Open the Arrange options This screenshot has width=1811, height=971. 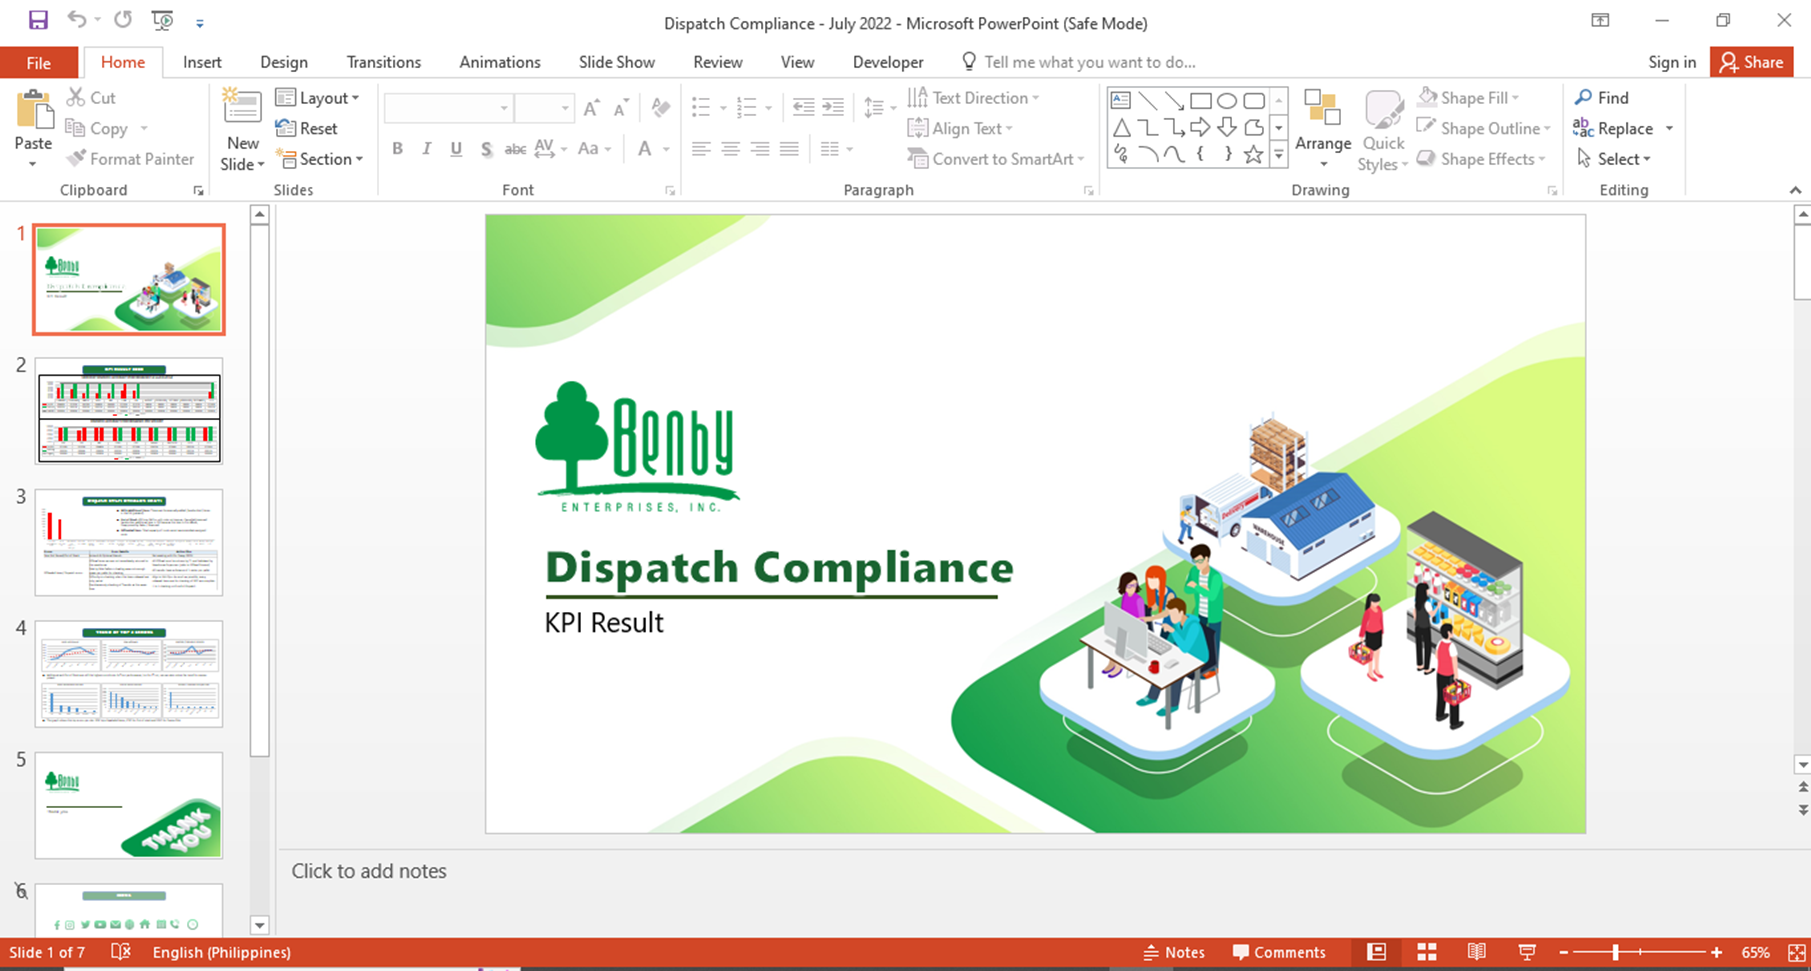(x=1323, y=130)
